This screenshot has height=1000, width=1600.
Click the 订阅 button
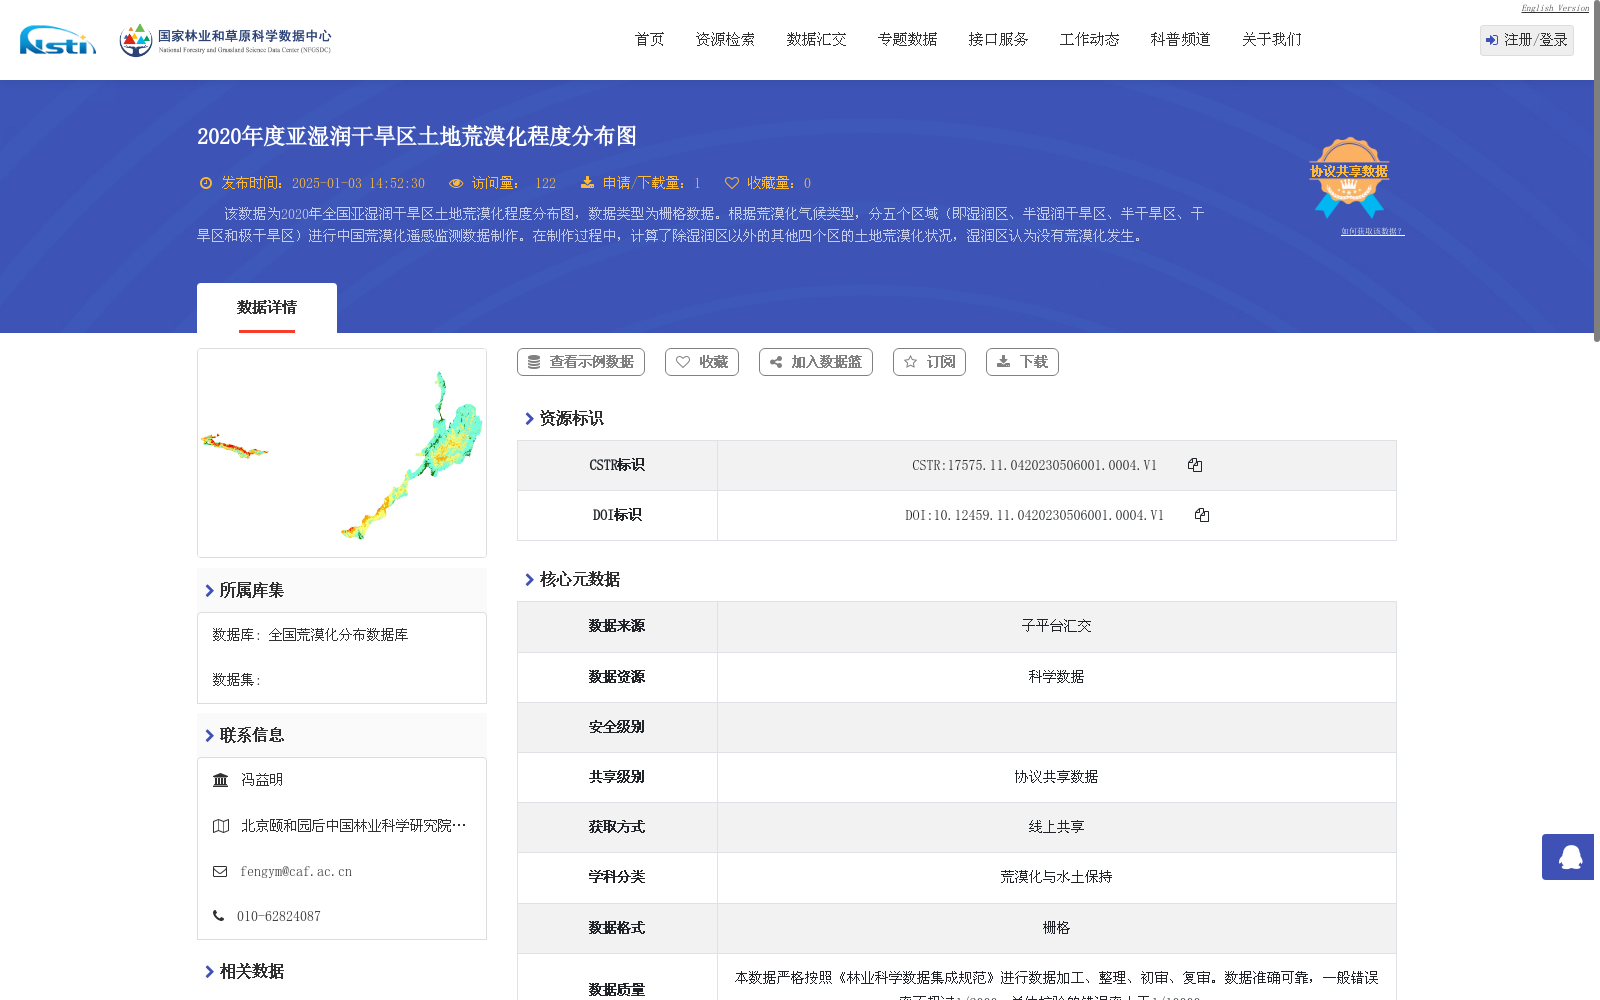coord(929,362)
